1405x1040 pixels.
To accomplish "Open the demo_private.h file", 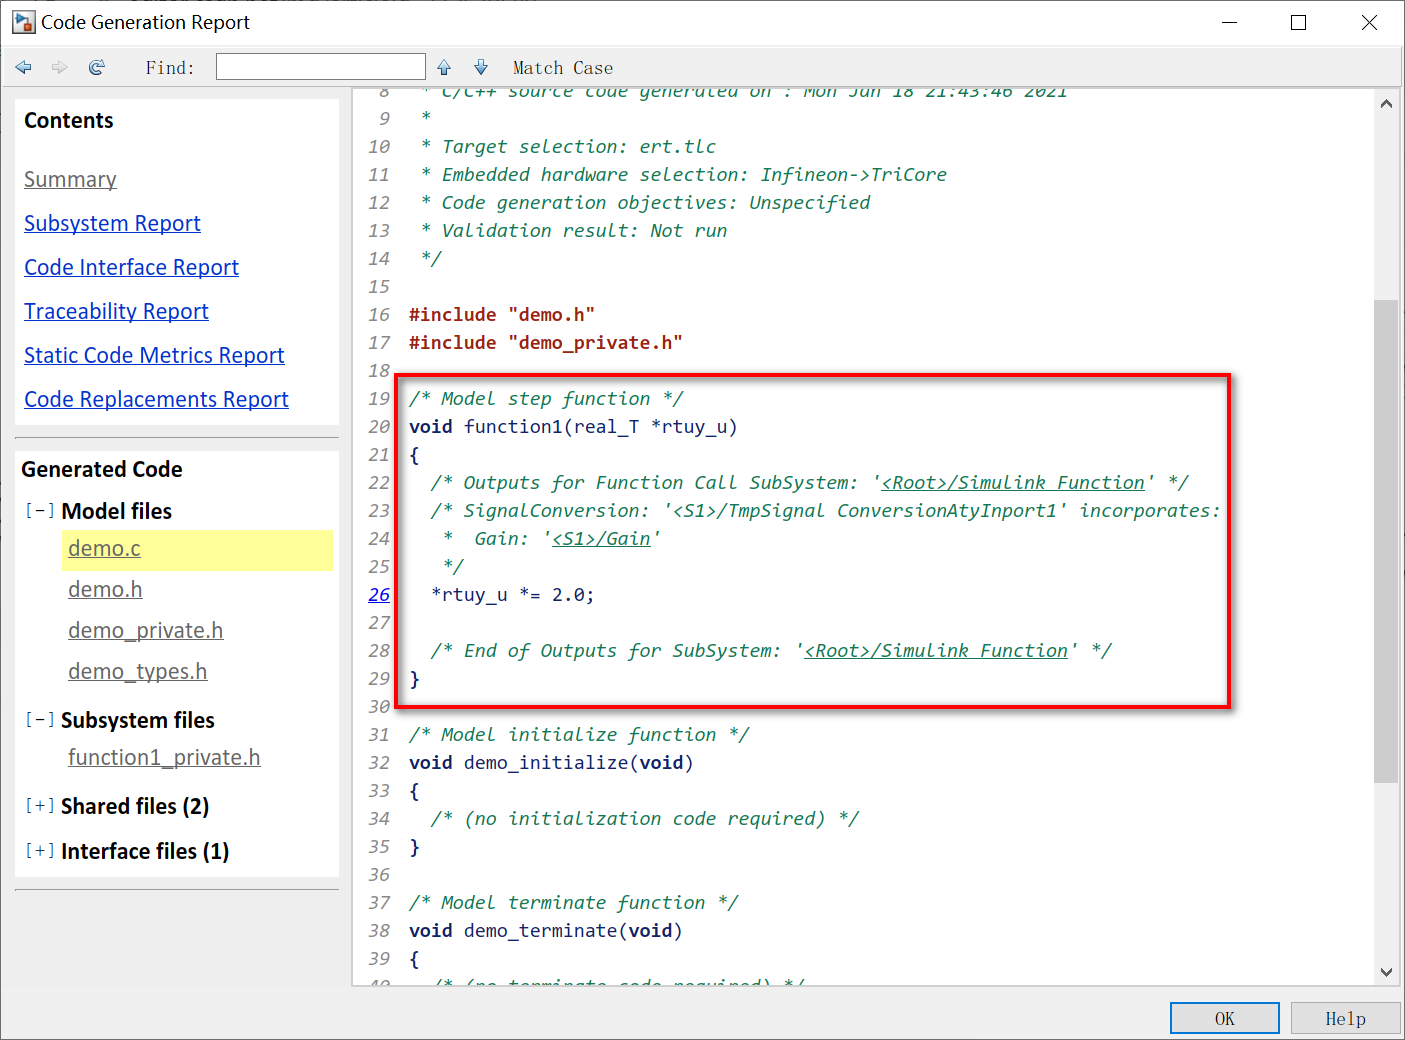I will 145,631.
